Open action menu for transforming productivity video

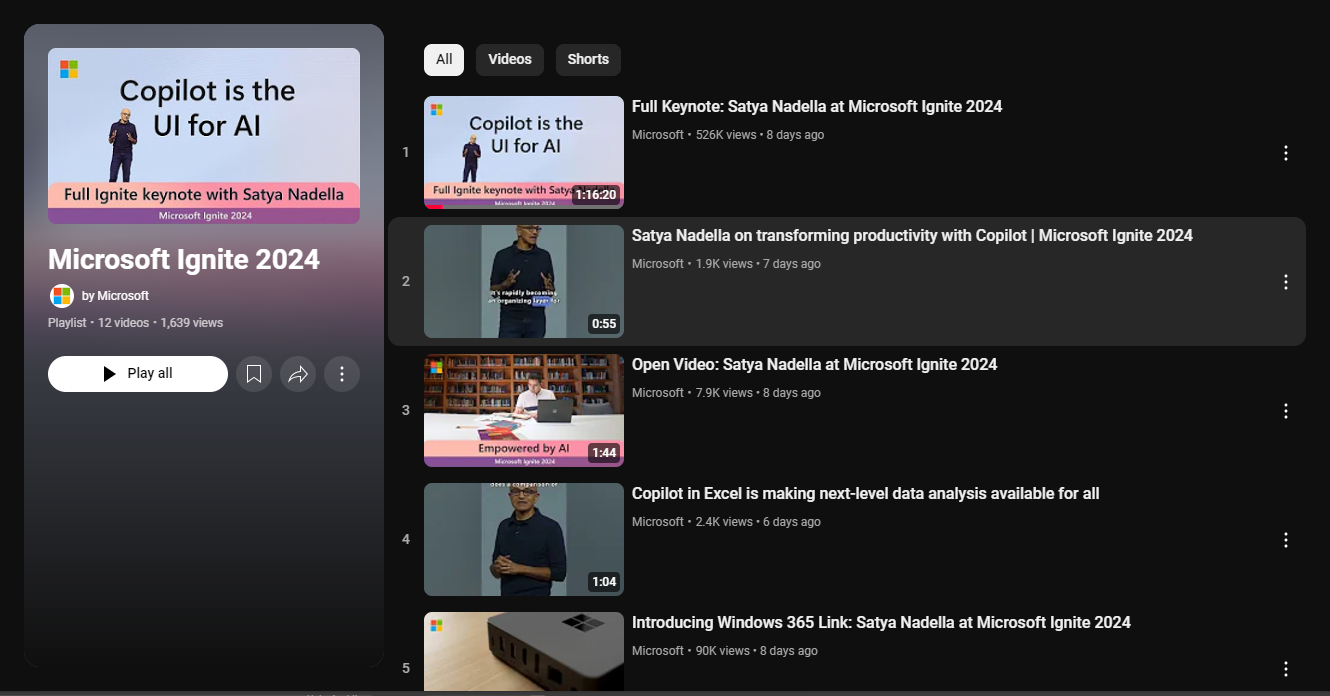pyautogui.click(x=1286, y=282)
